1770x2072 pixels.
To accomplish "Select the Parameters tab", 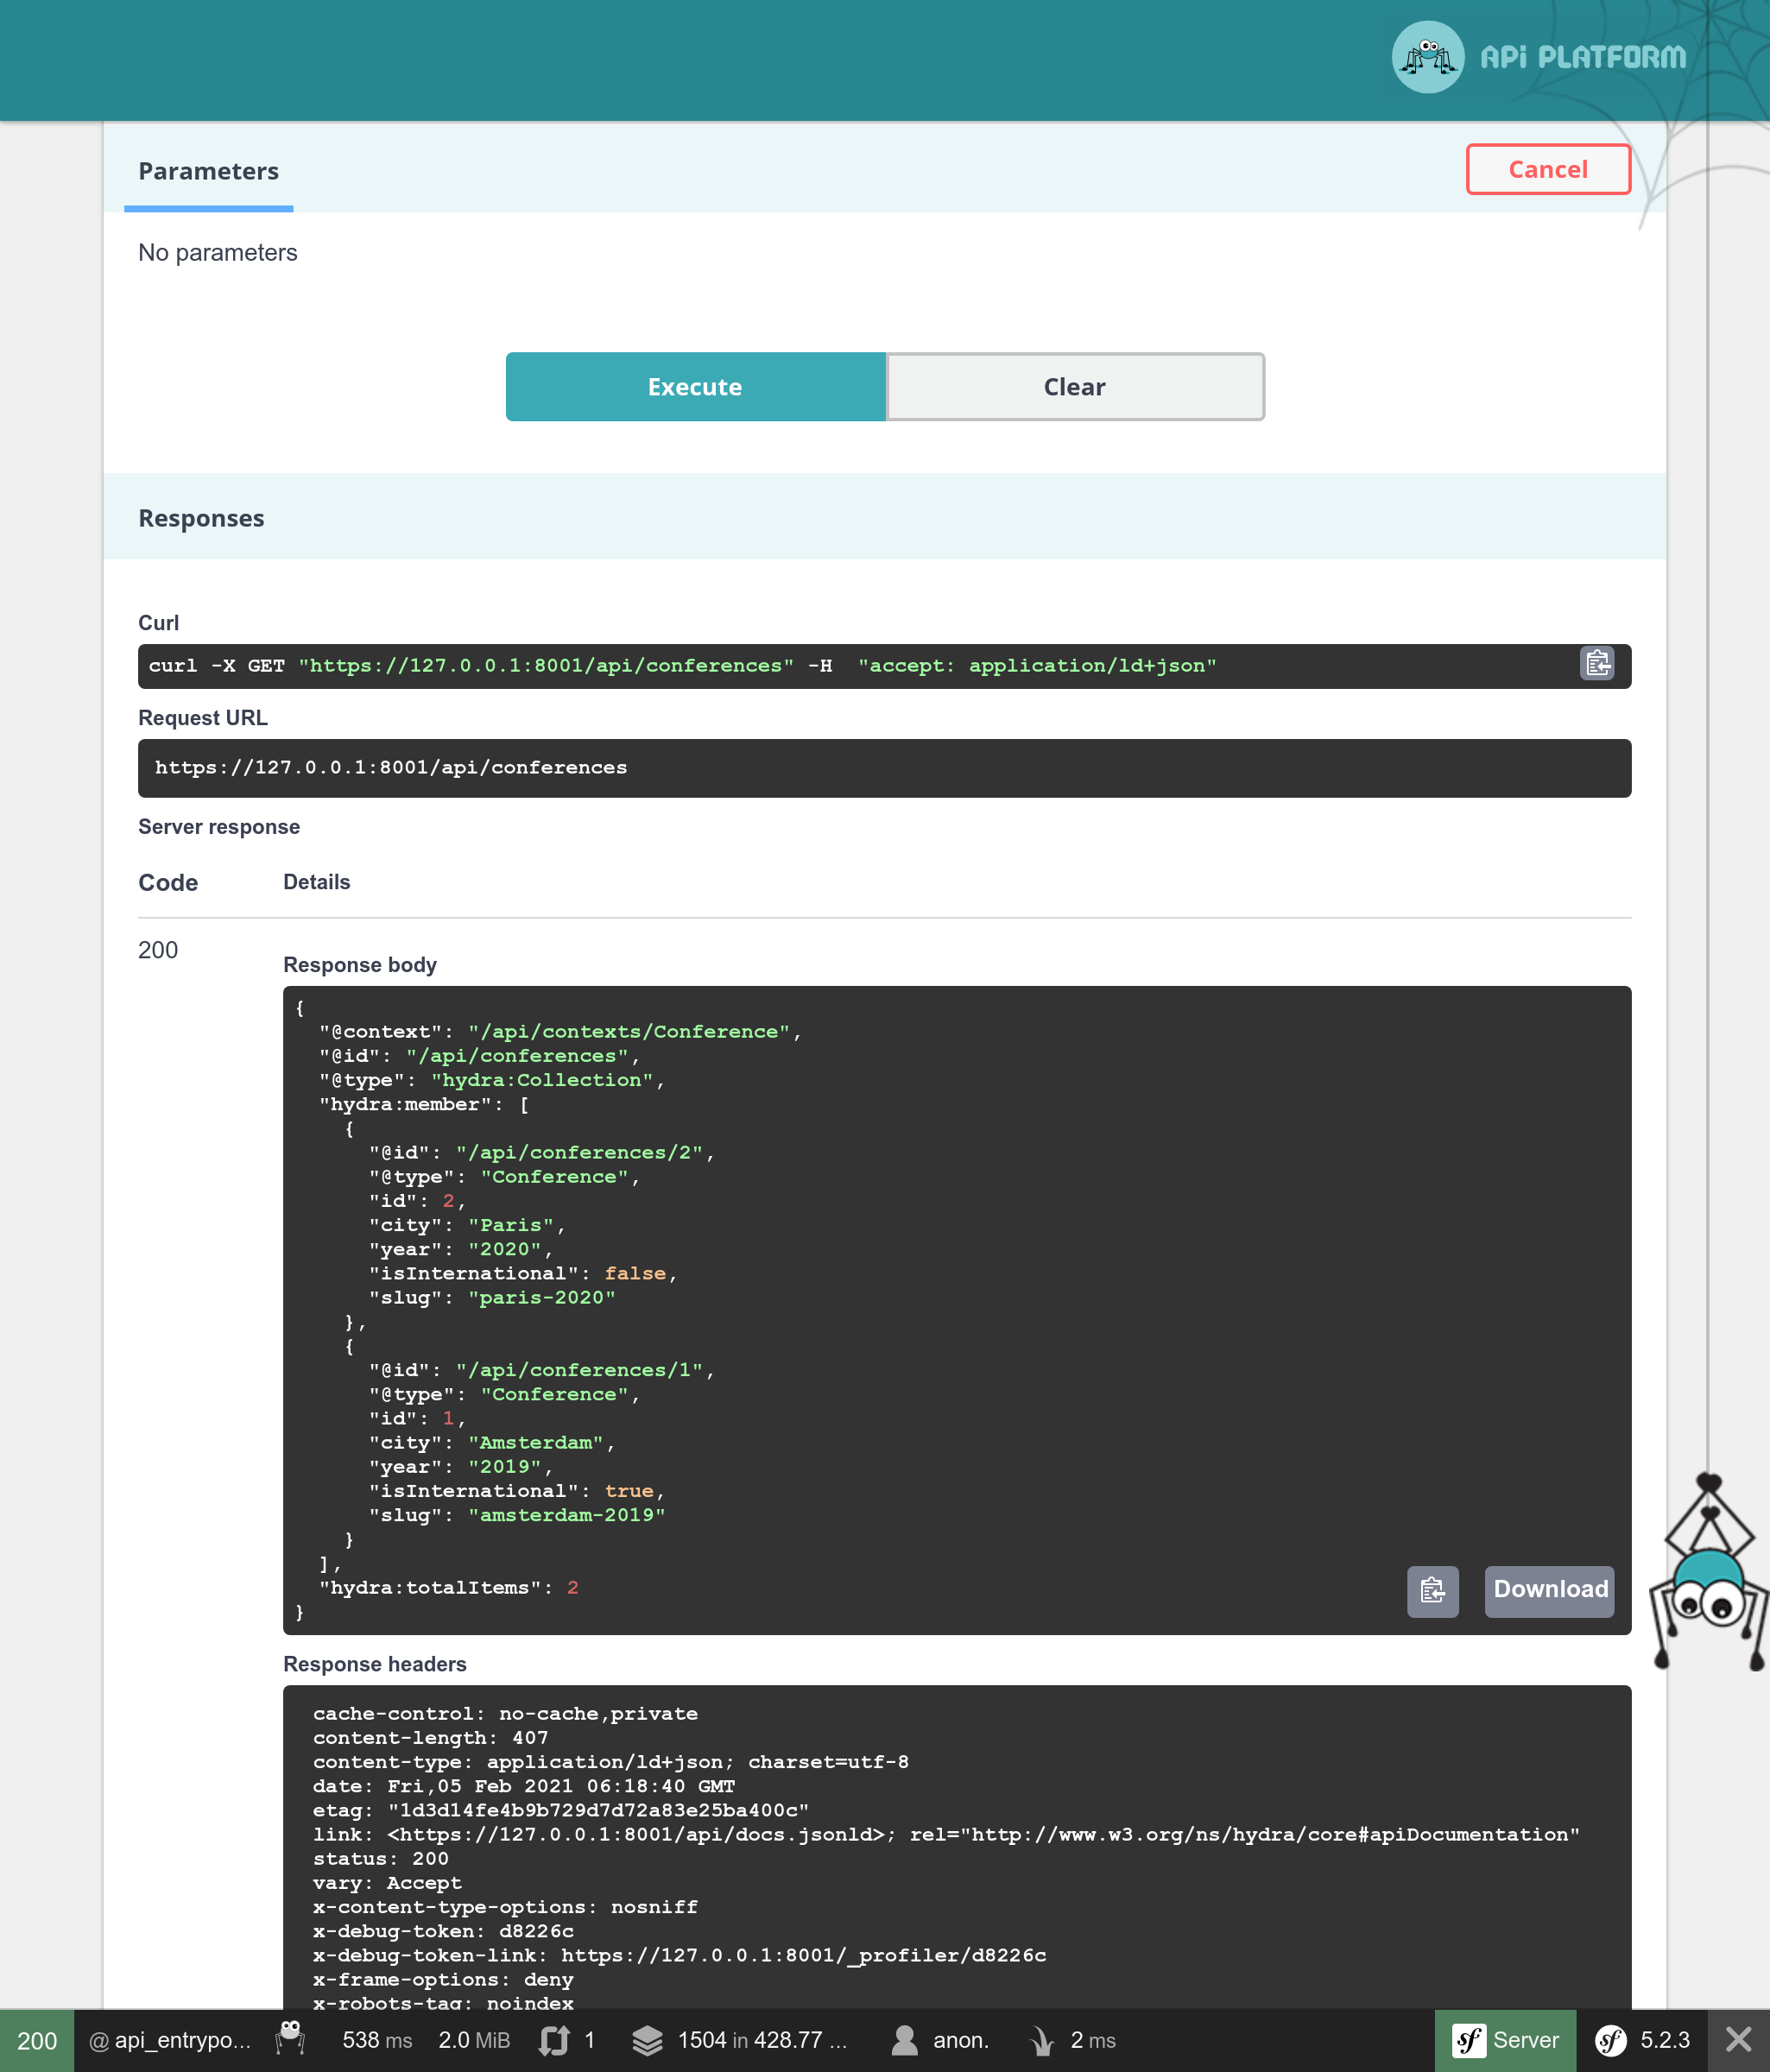I will 208,171.
